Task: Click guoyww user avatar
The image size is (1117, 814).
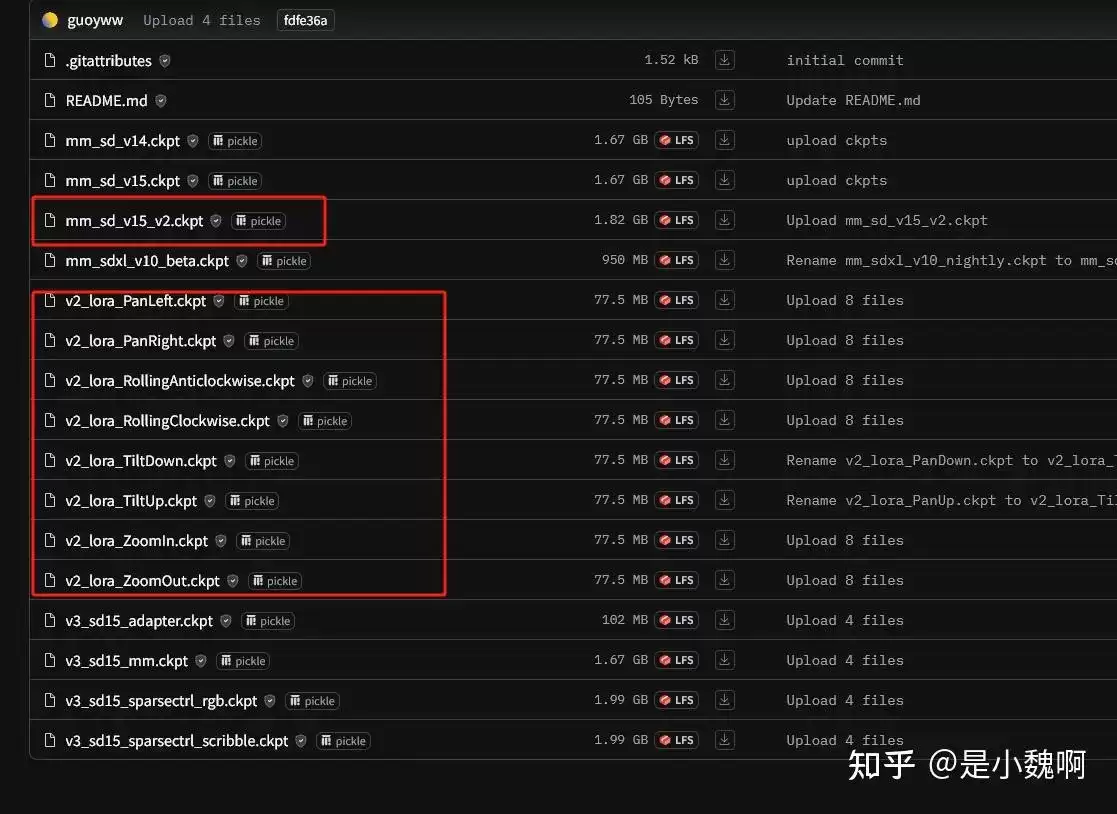Action: (x=50, y=20)
